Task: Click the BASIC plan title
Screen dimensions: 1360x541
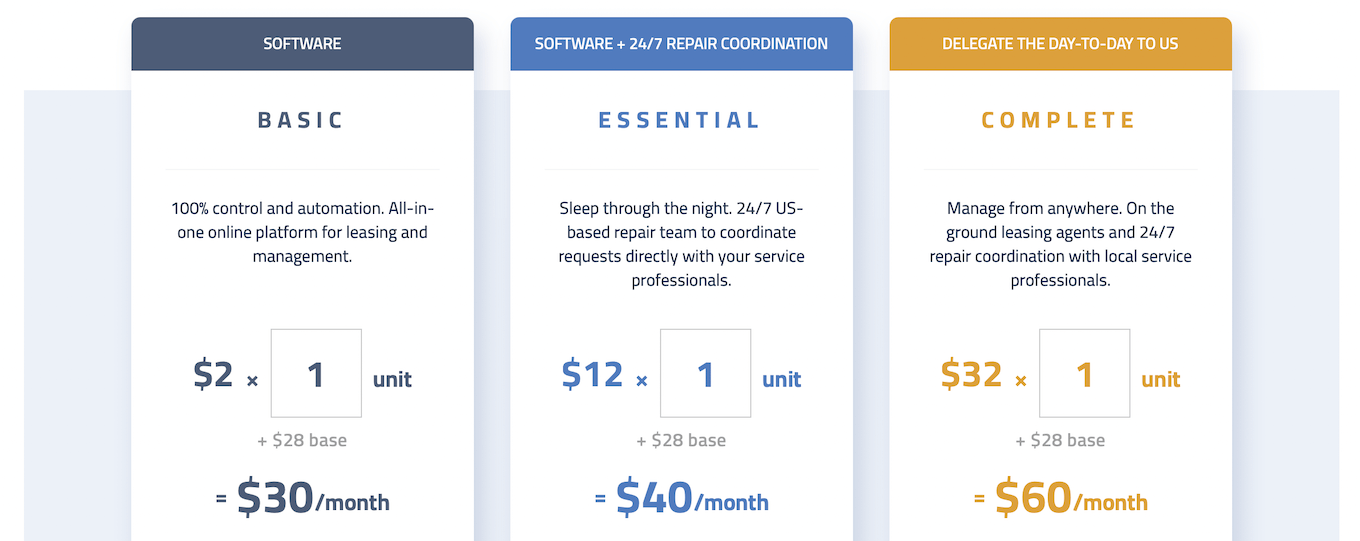Action: (x=301, y=120)
